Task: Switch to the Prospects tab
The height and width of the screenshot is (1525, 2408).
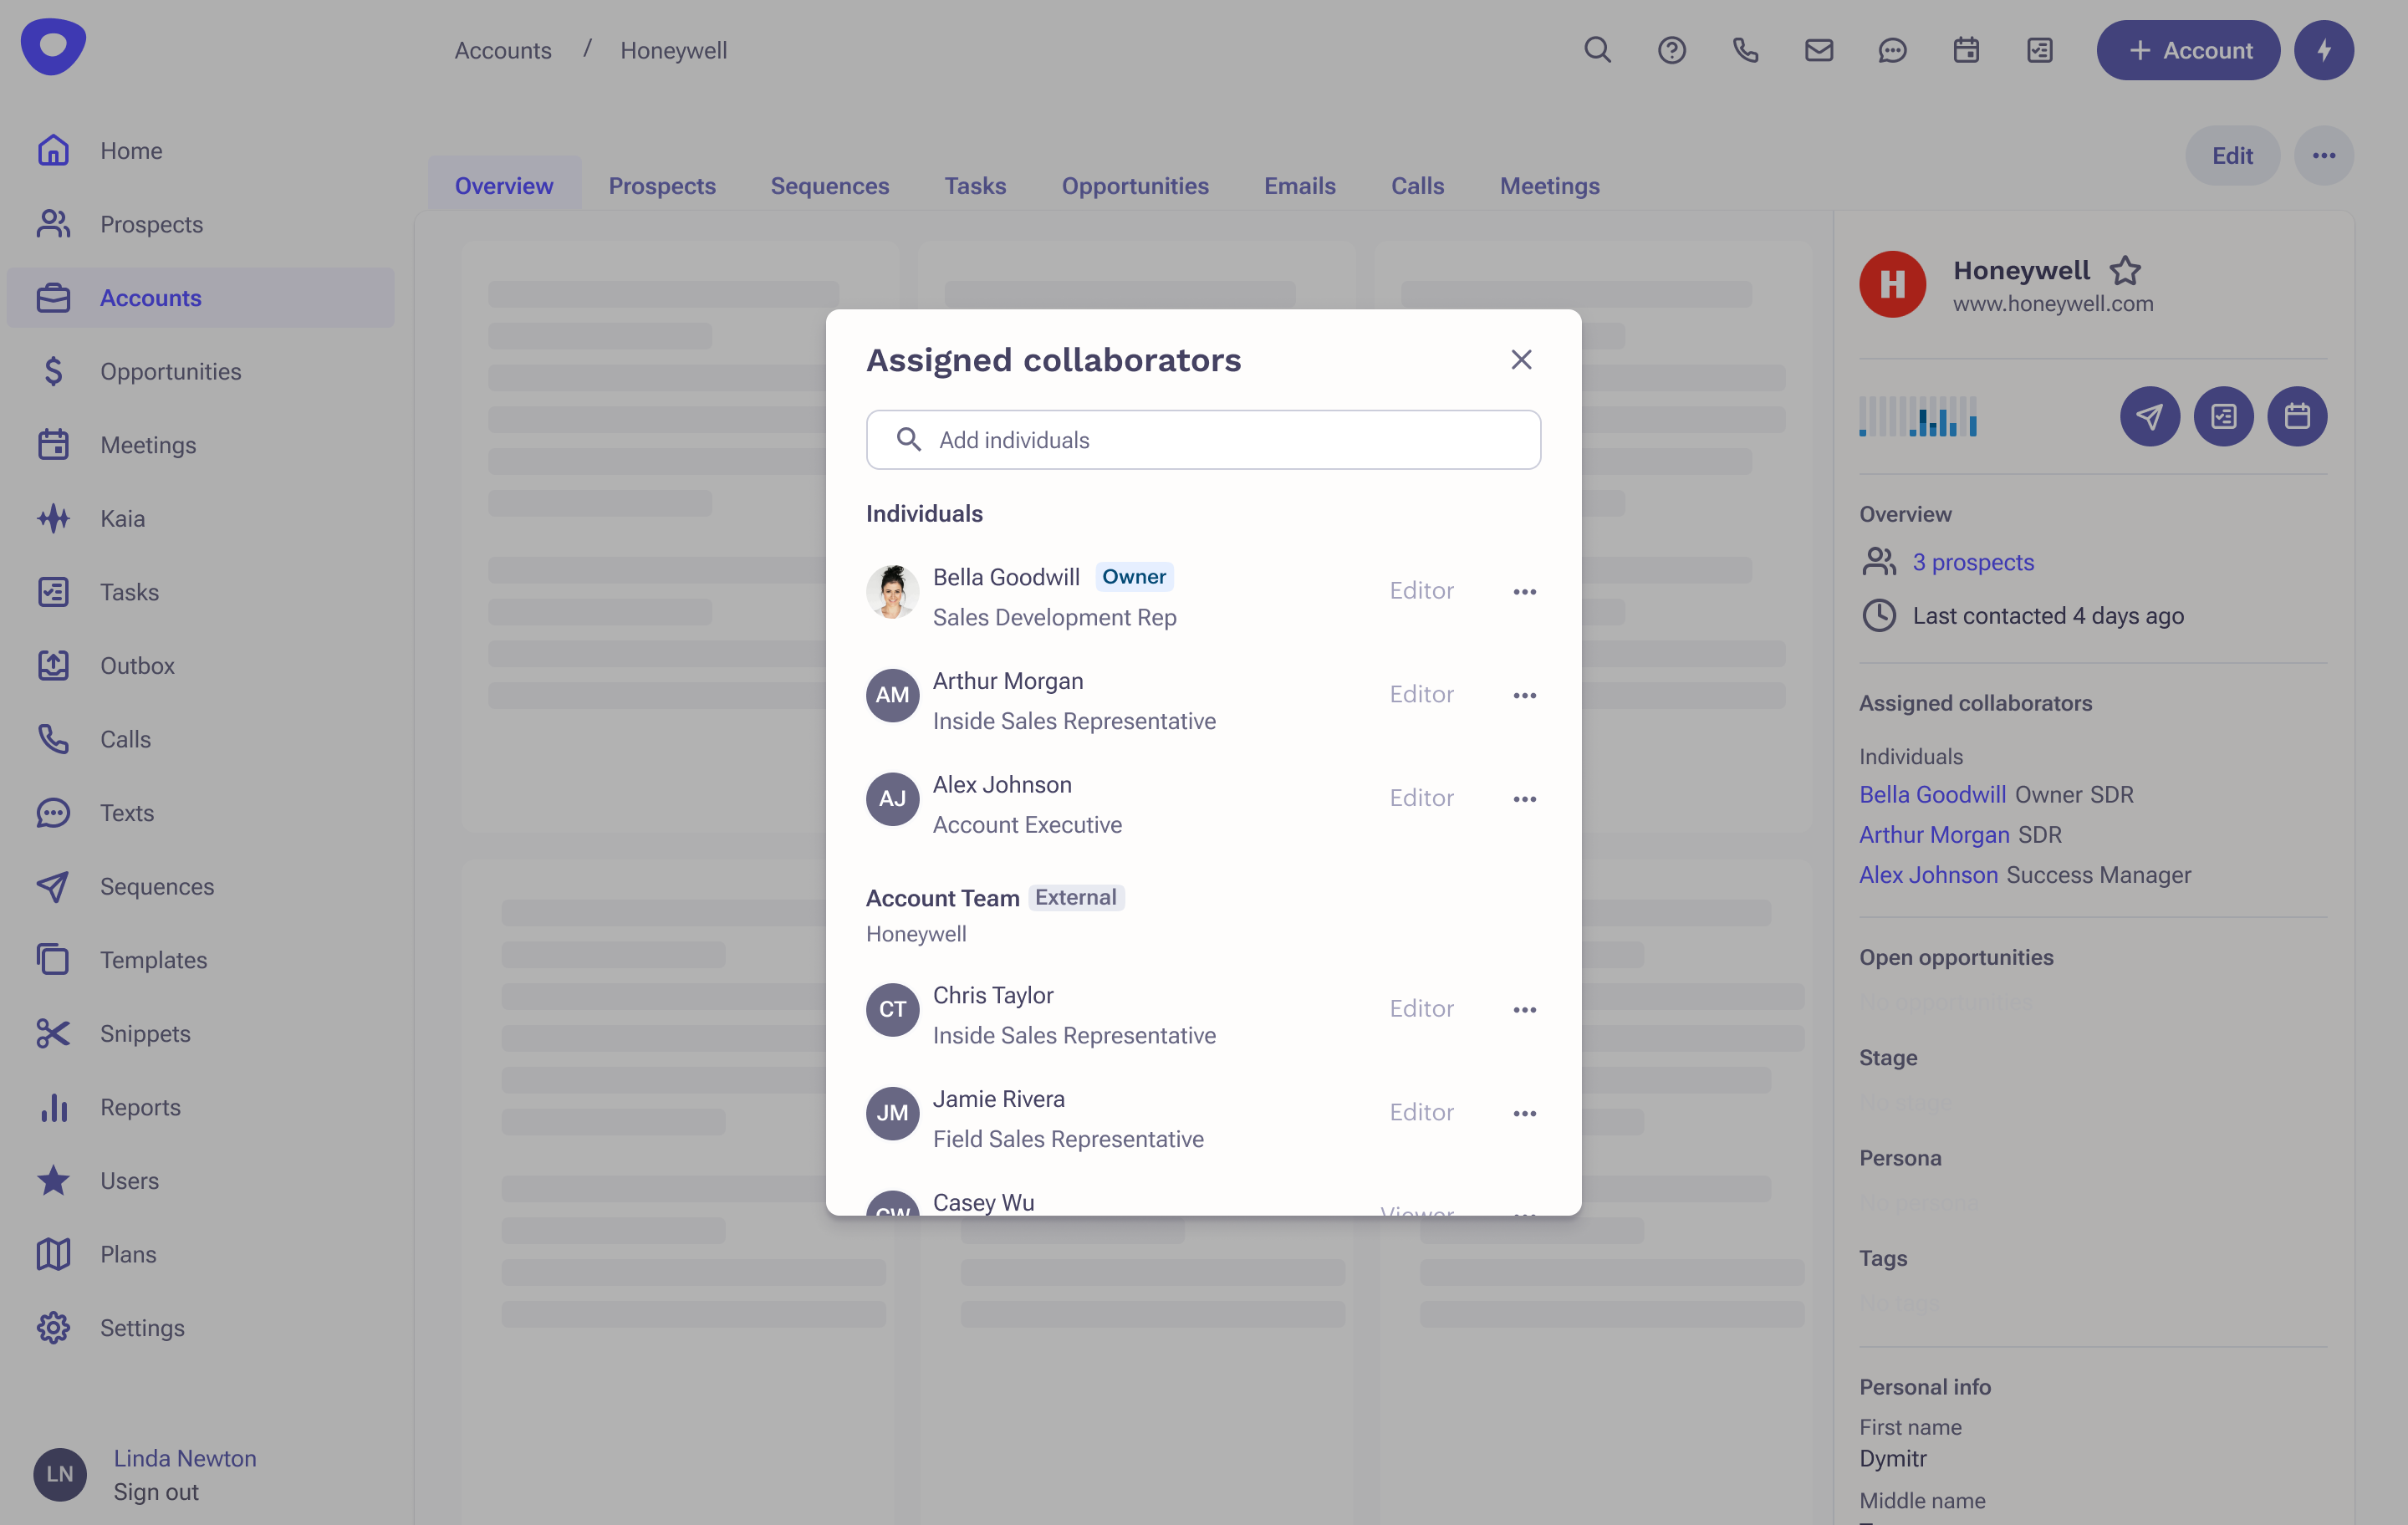Action: click(x=662, y=185)
